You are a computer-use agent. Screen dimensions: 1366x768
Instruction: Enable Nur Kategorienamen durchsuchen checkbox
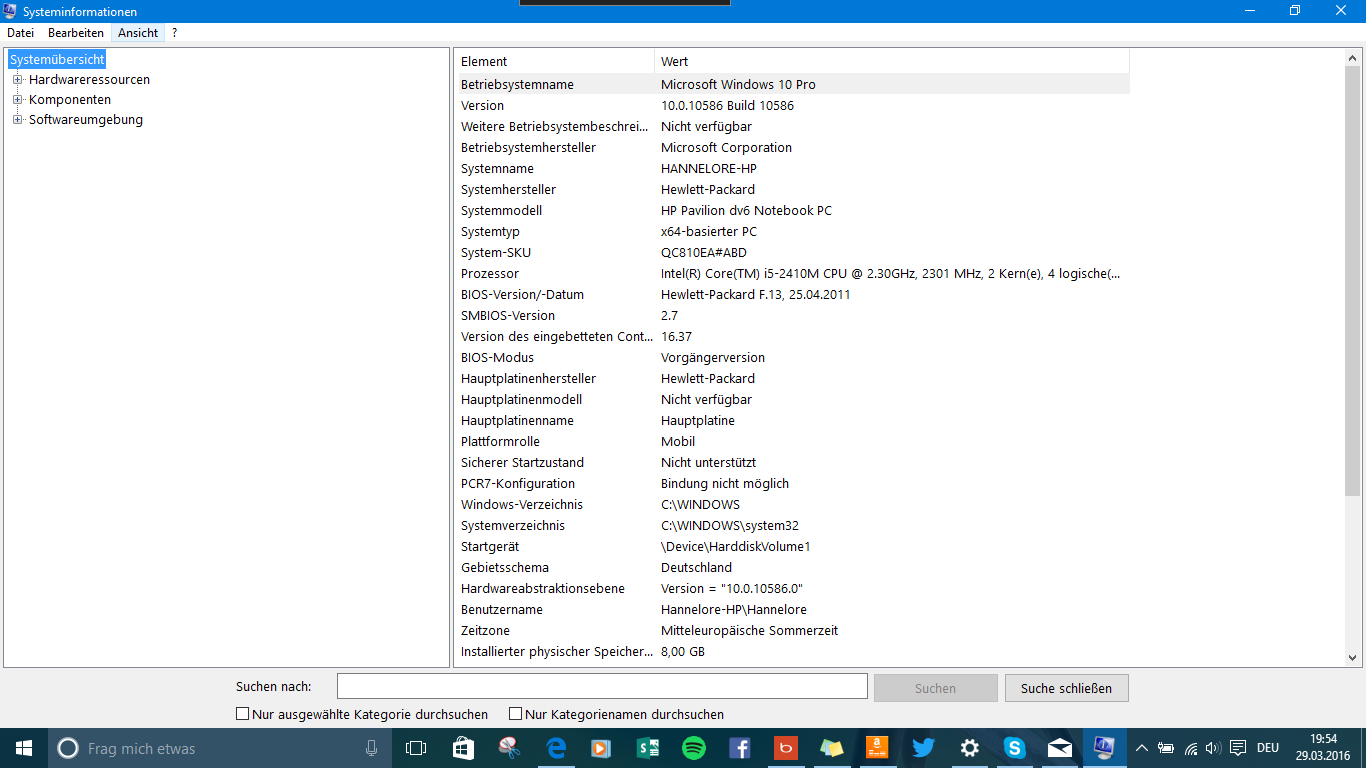(x=516, y=714)
